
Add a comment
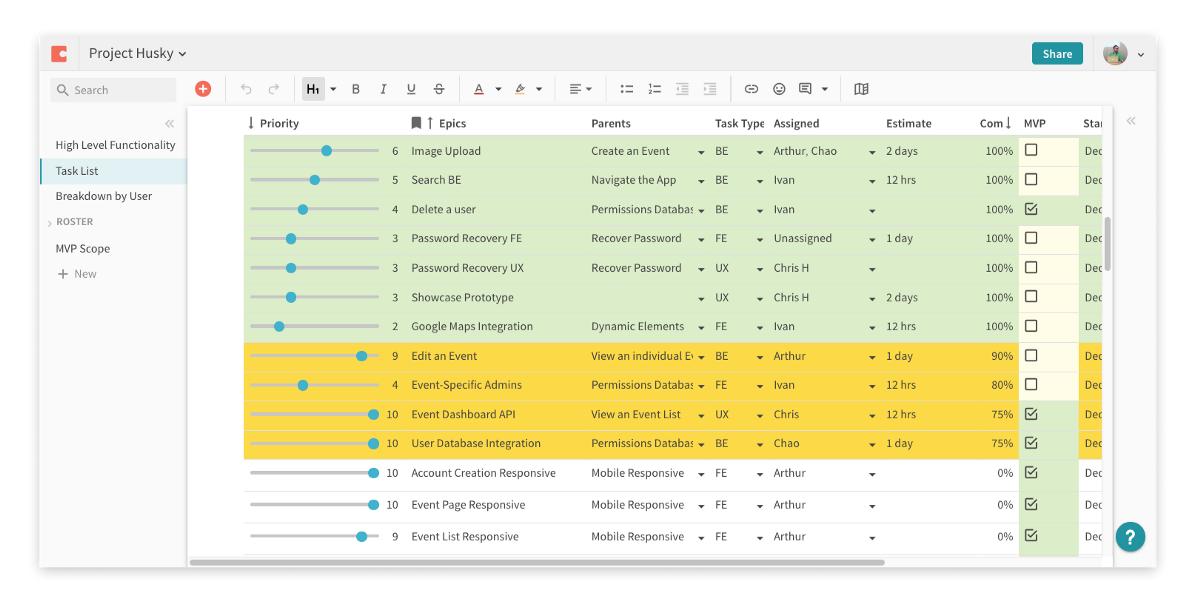[x=806, y=89]
